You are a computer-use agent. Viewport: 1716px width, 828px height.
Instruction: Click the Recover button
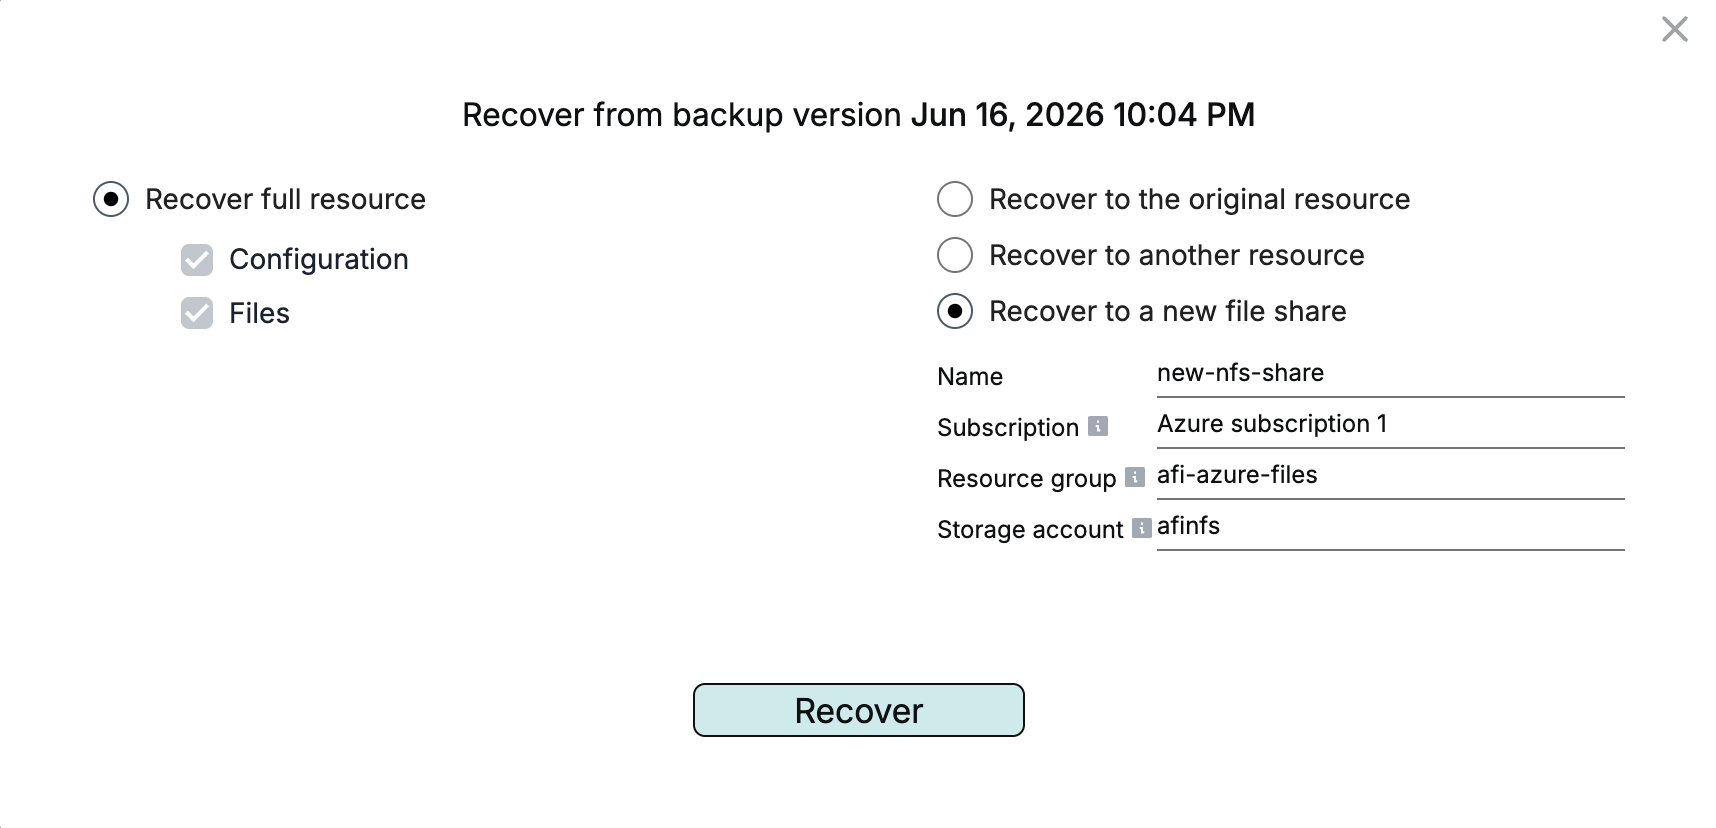pos(858,710)
